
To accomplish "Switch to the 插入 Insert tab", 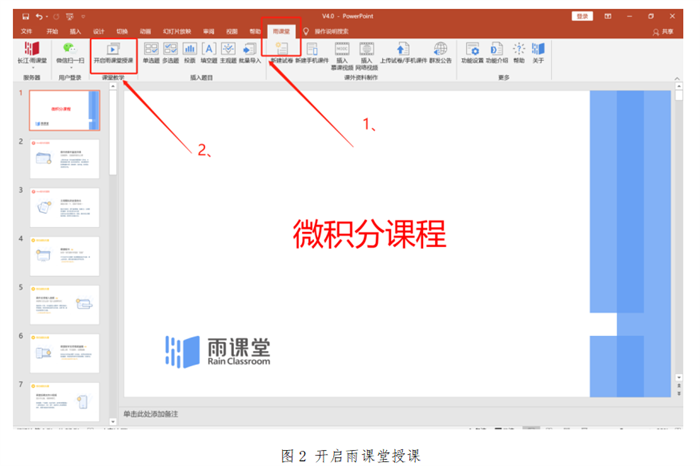I will [75, 31].
